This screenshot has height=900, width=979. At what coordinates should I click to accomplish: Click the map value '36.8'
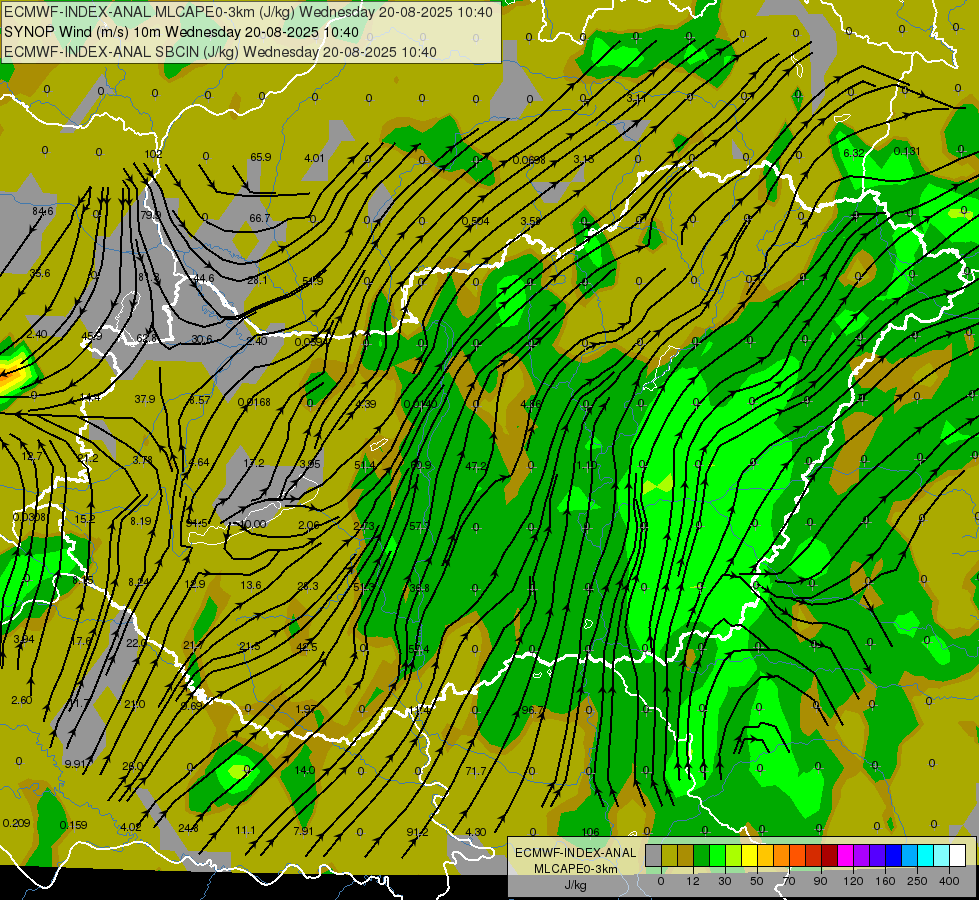[420, 588]
